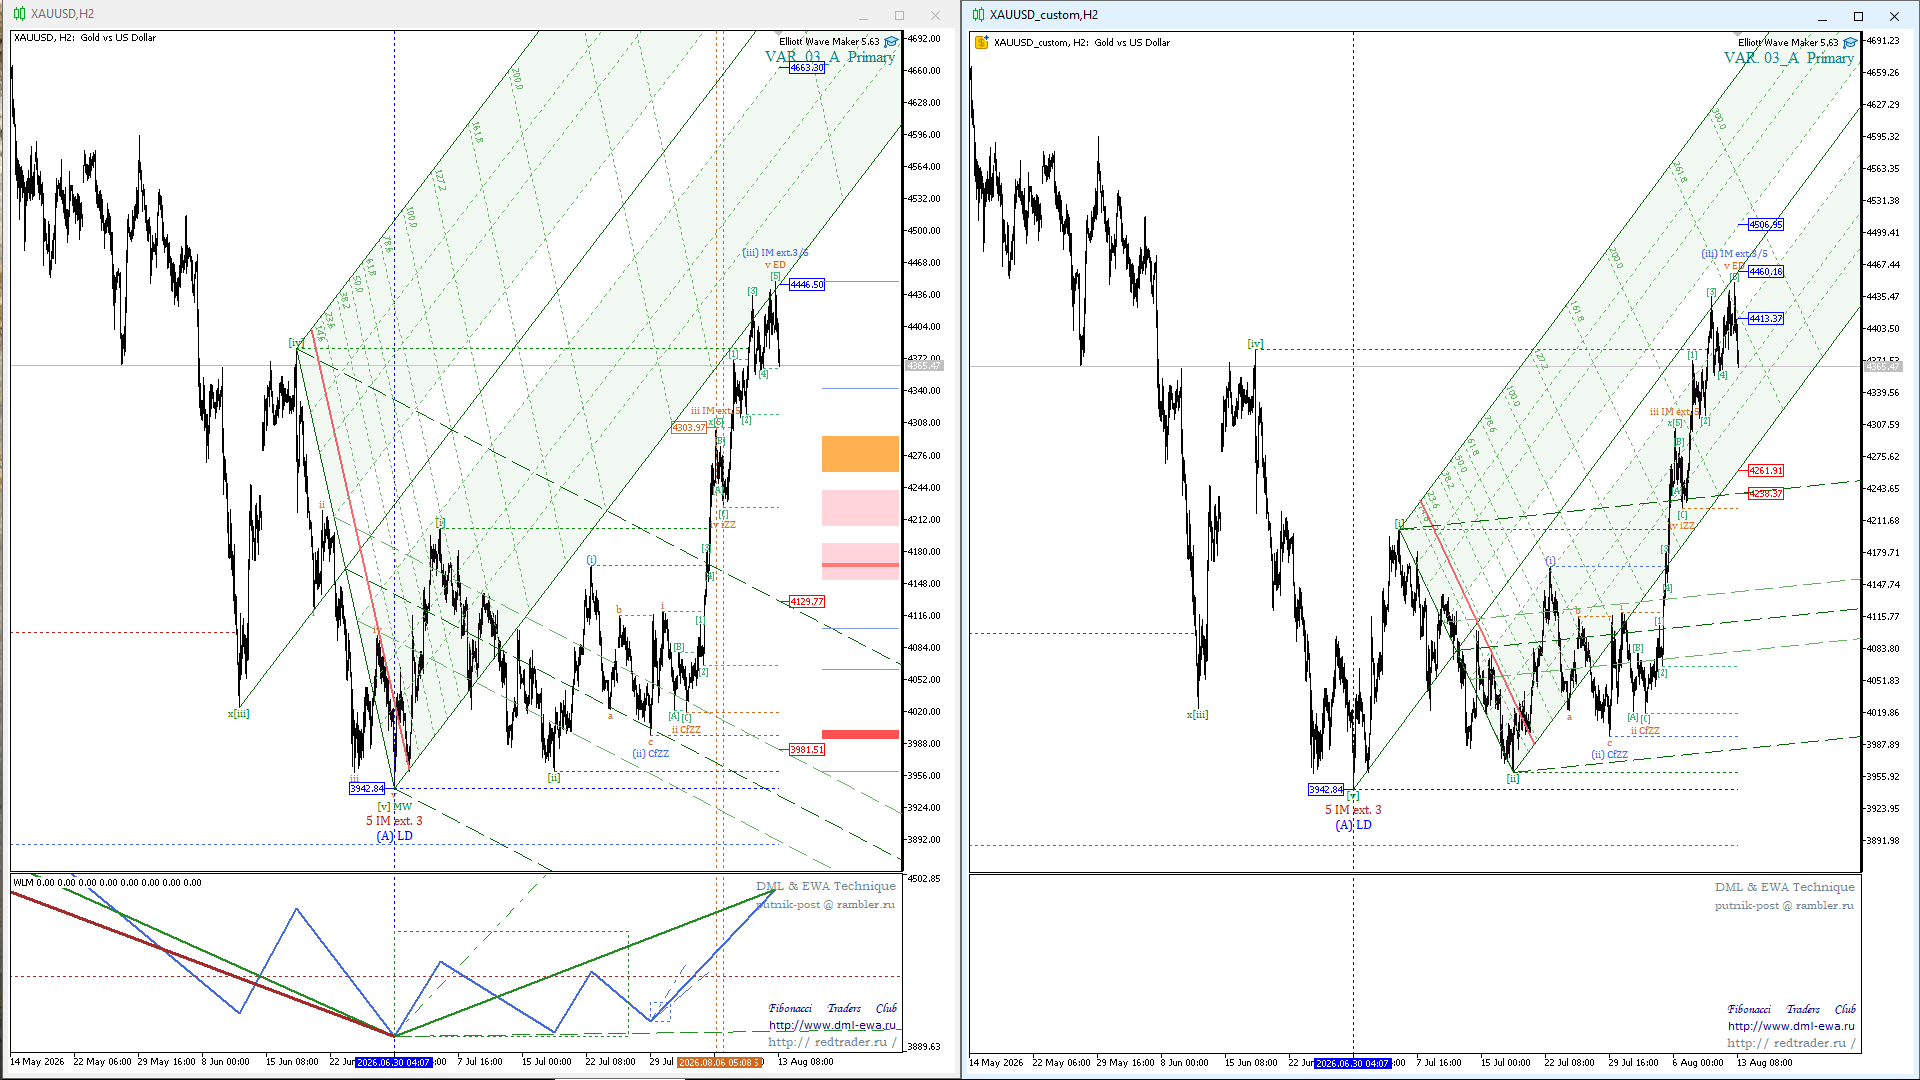Screen dimensions: 1920x1080
Task: Click the XAUUSD_custom,H2 window title icon
Action: 978,15
